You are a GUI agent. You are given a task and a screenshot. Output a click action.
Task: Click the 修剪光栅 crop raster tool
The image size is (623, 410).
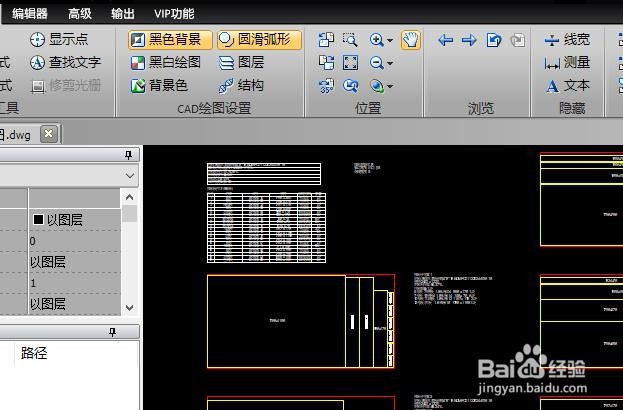click(66, 85)
